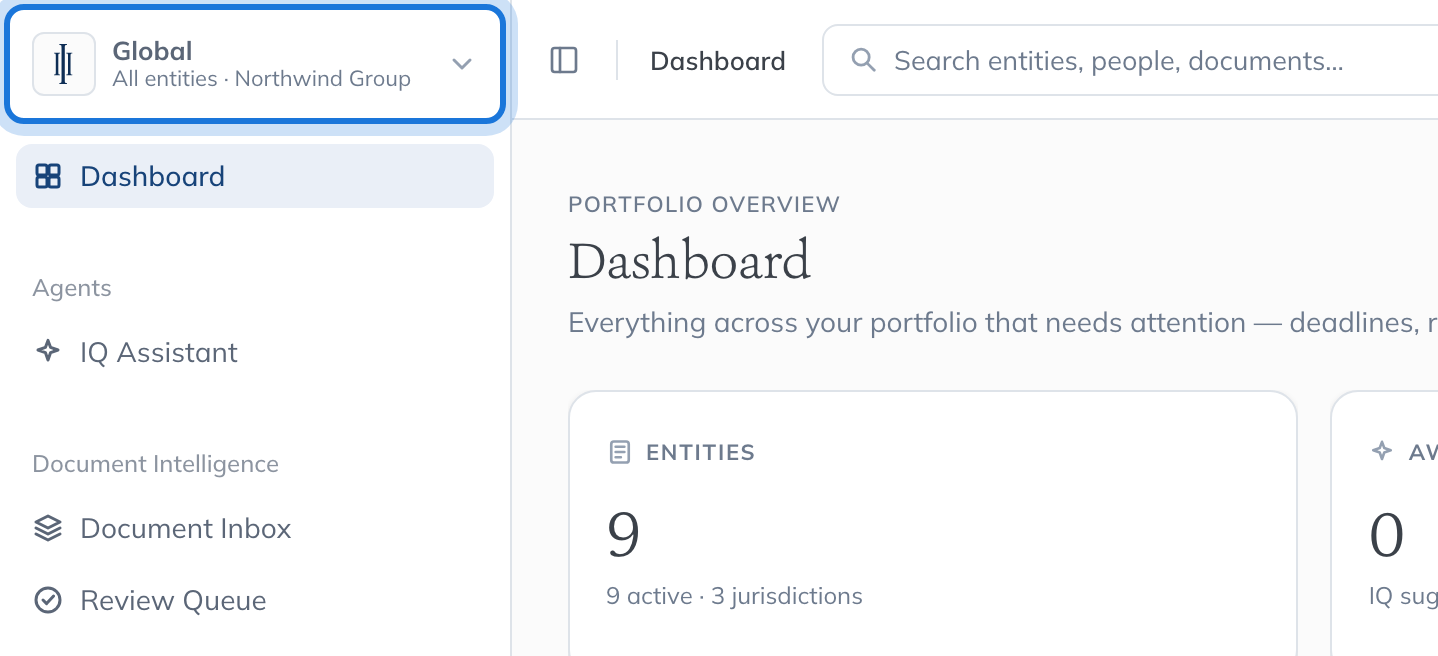
Task: Open IQ Assistant in the sidebar
Action: click(255, 352)
